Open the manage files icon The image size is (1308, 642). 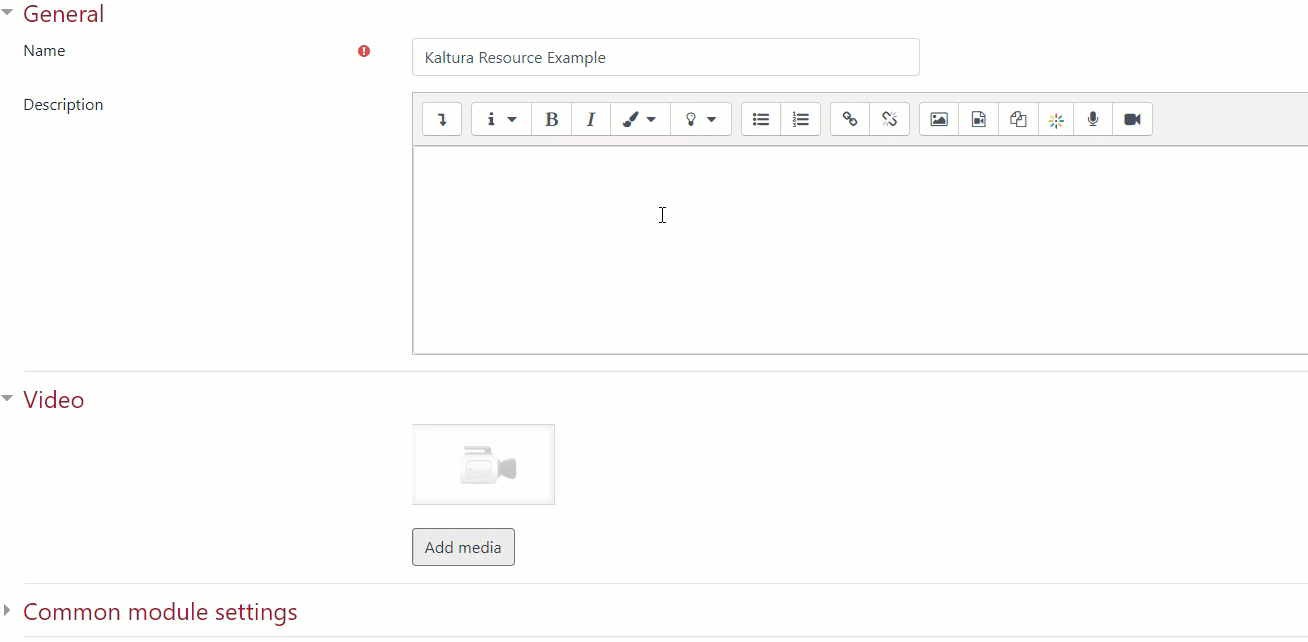(1017, 119)
